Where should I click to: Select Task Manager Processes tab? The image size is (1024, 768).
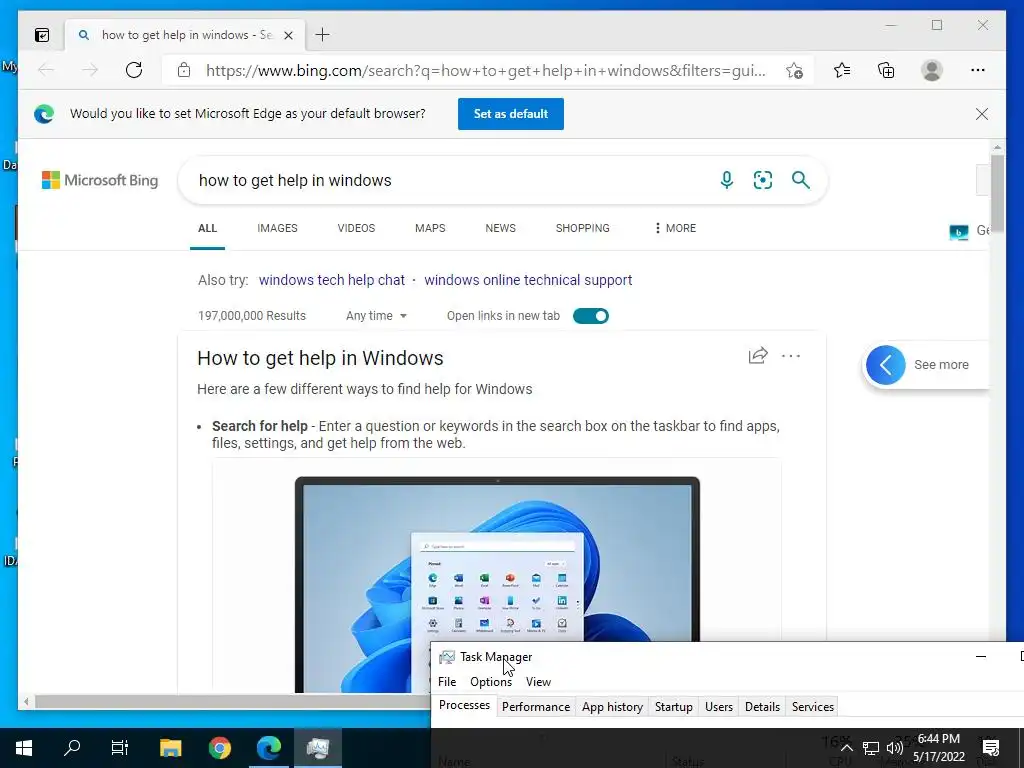(464, 705)
